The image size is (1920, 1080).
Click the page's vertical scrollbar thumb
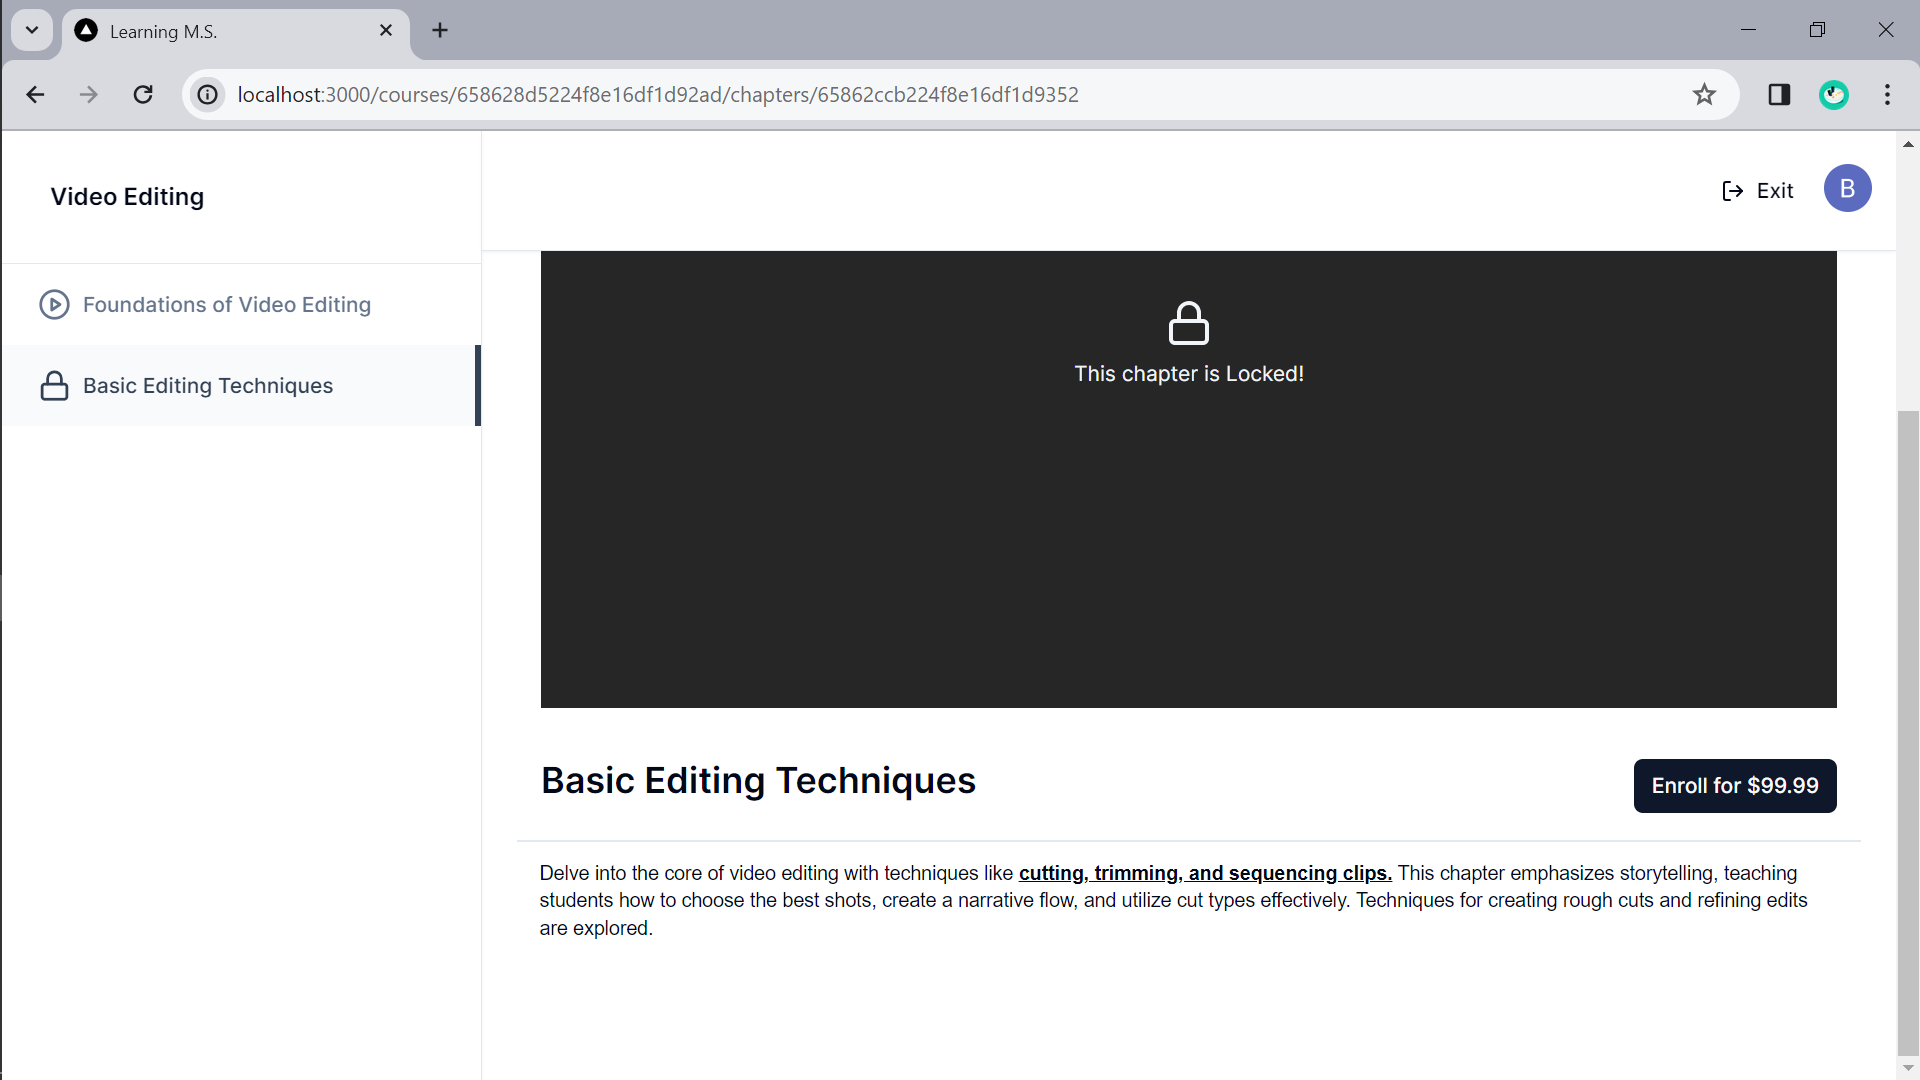point(1908,730)
